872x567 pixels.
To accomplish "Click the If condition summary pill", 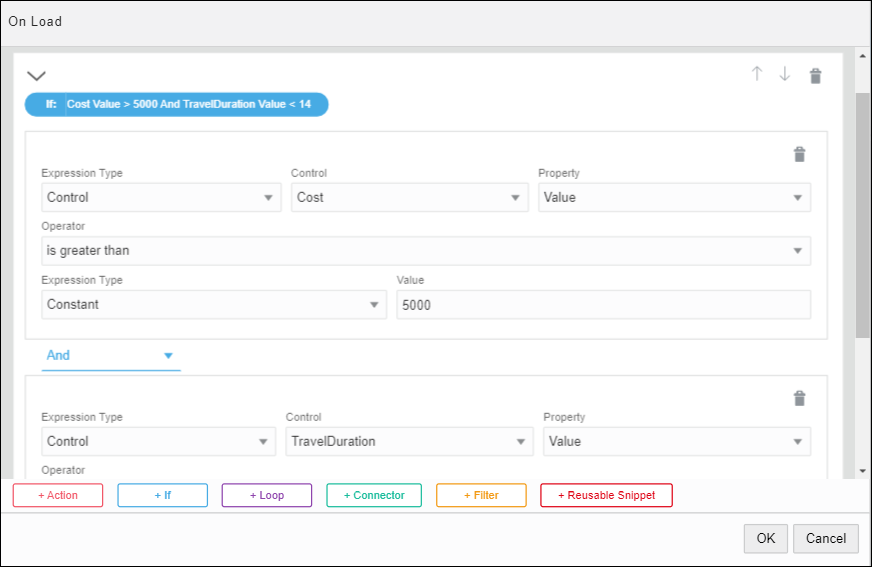I will [176, 105].
